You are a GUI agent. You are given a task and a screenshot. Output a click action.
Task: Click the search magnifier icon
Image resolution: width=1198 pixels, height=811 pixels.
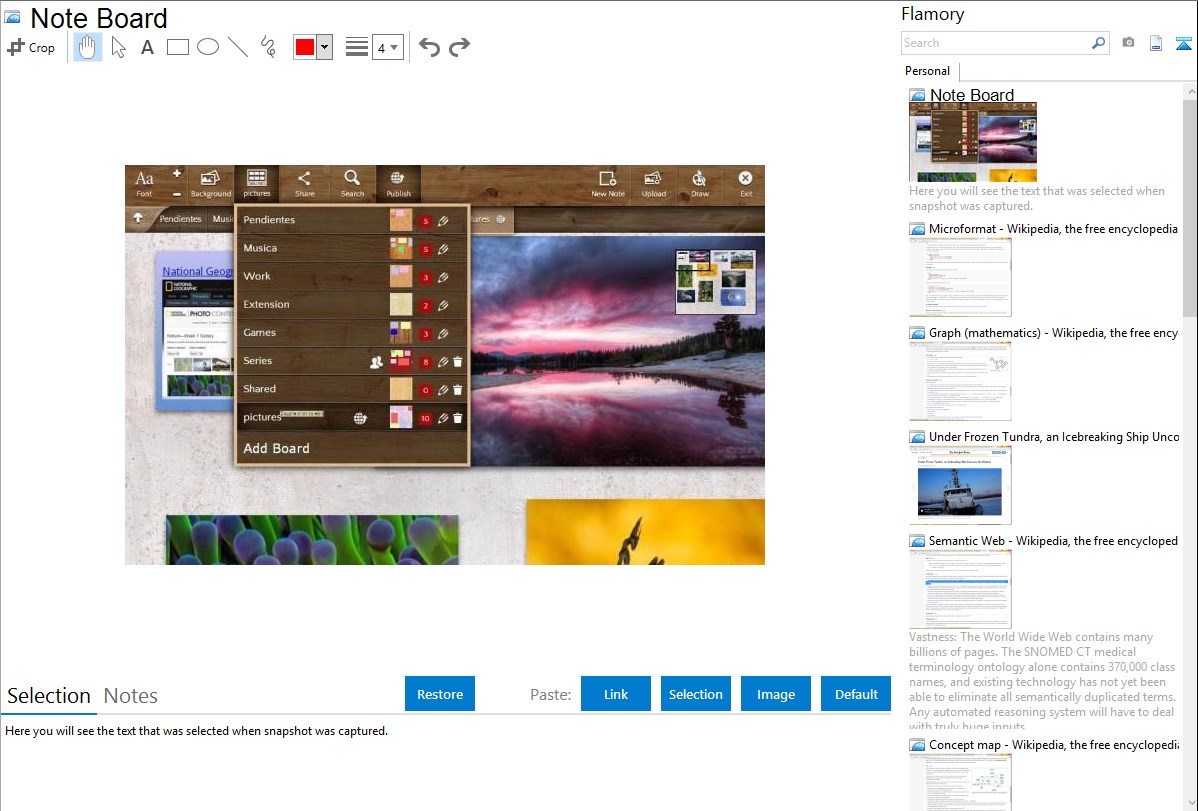tap(1098, 43)
